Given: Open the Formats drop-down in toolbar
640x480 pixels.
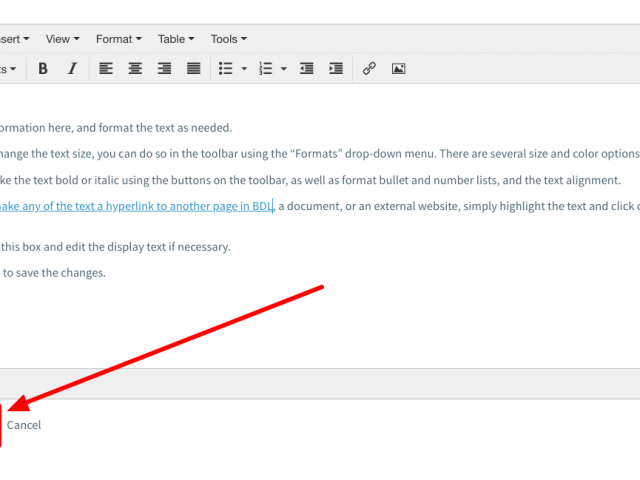Looking at the screenshot, I should point(8,69).
